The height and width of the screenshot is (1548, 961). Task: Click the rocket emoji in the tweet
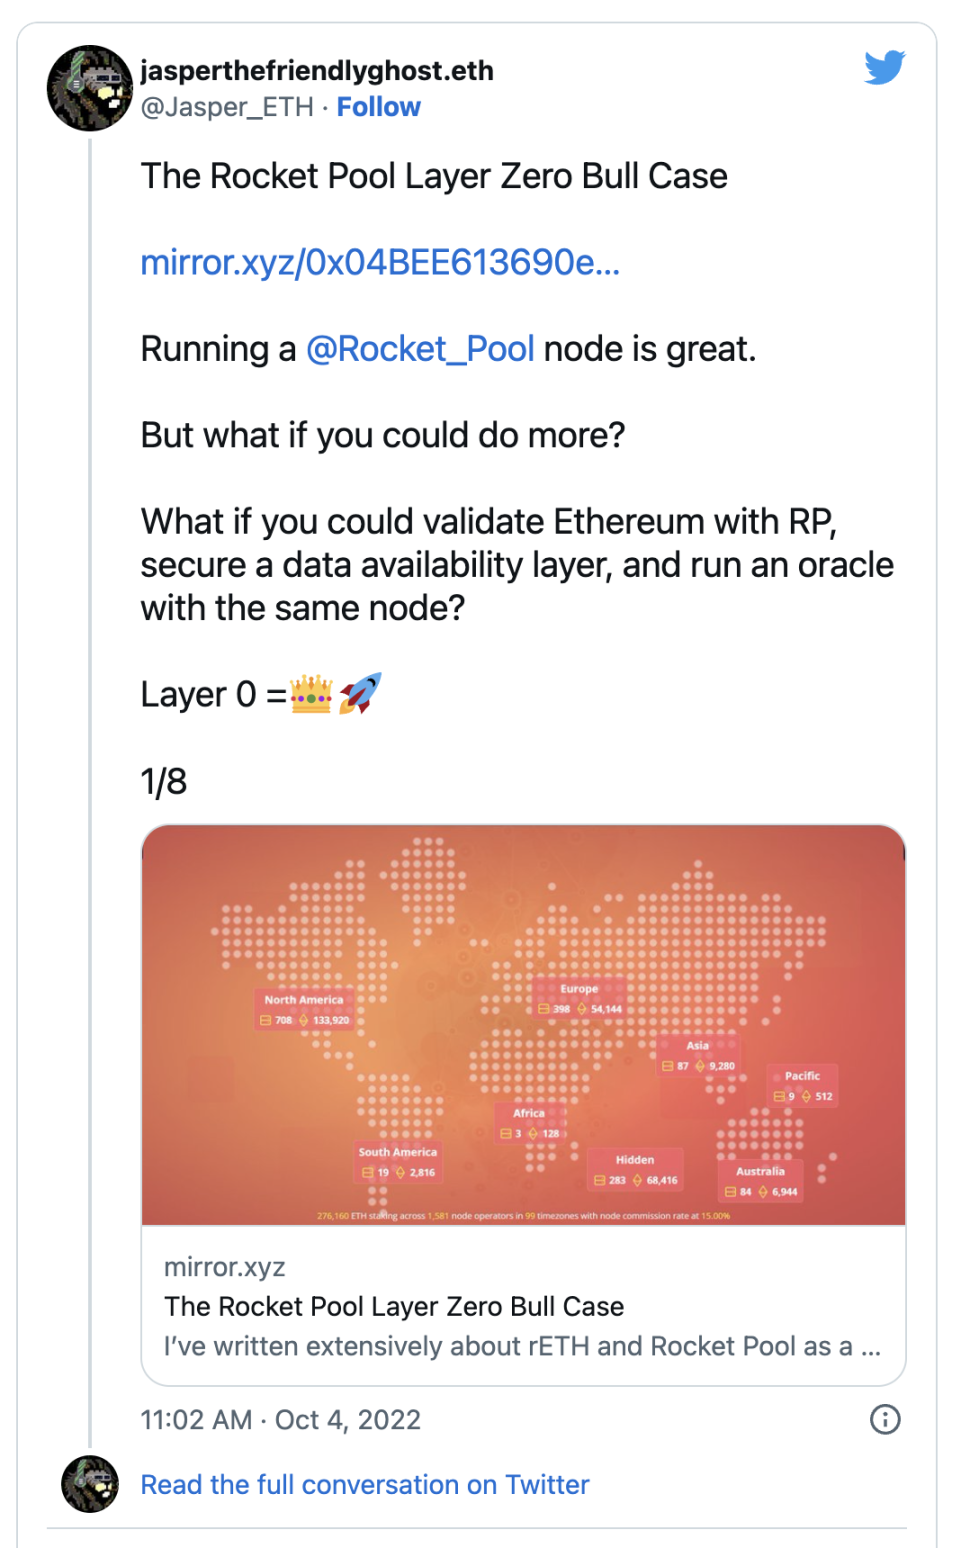click(360, 693)
